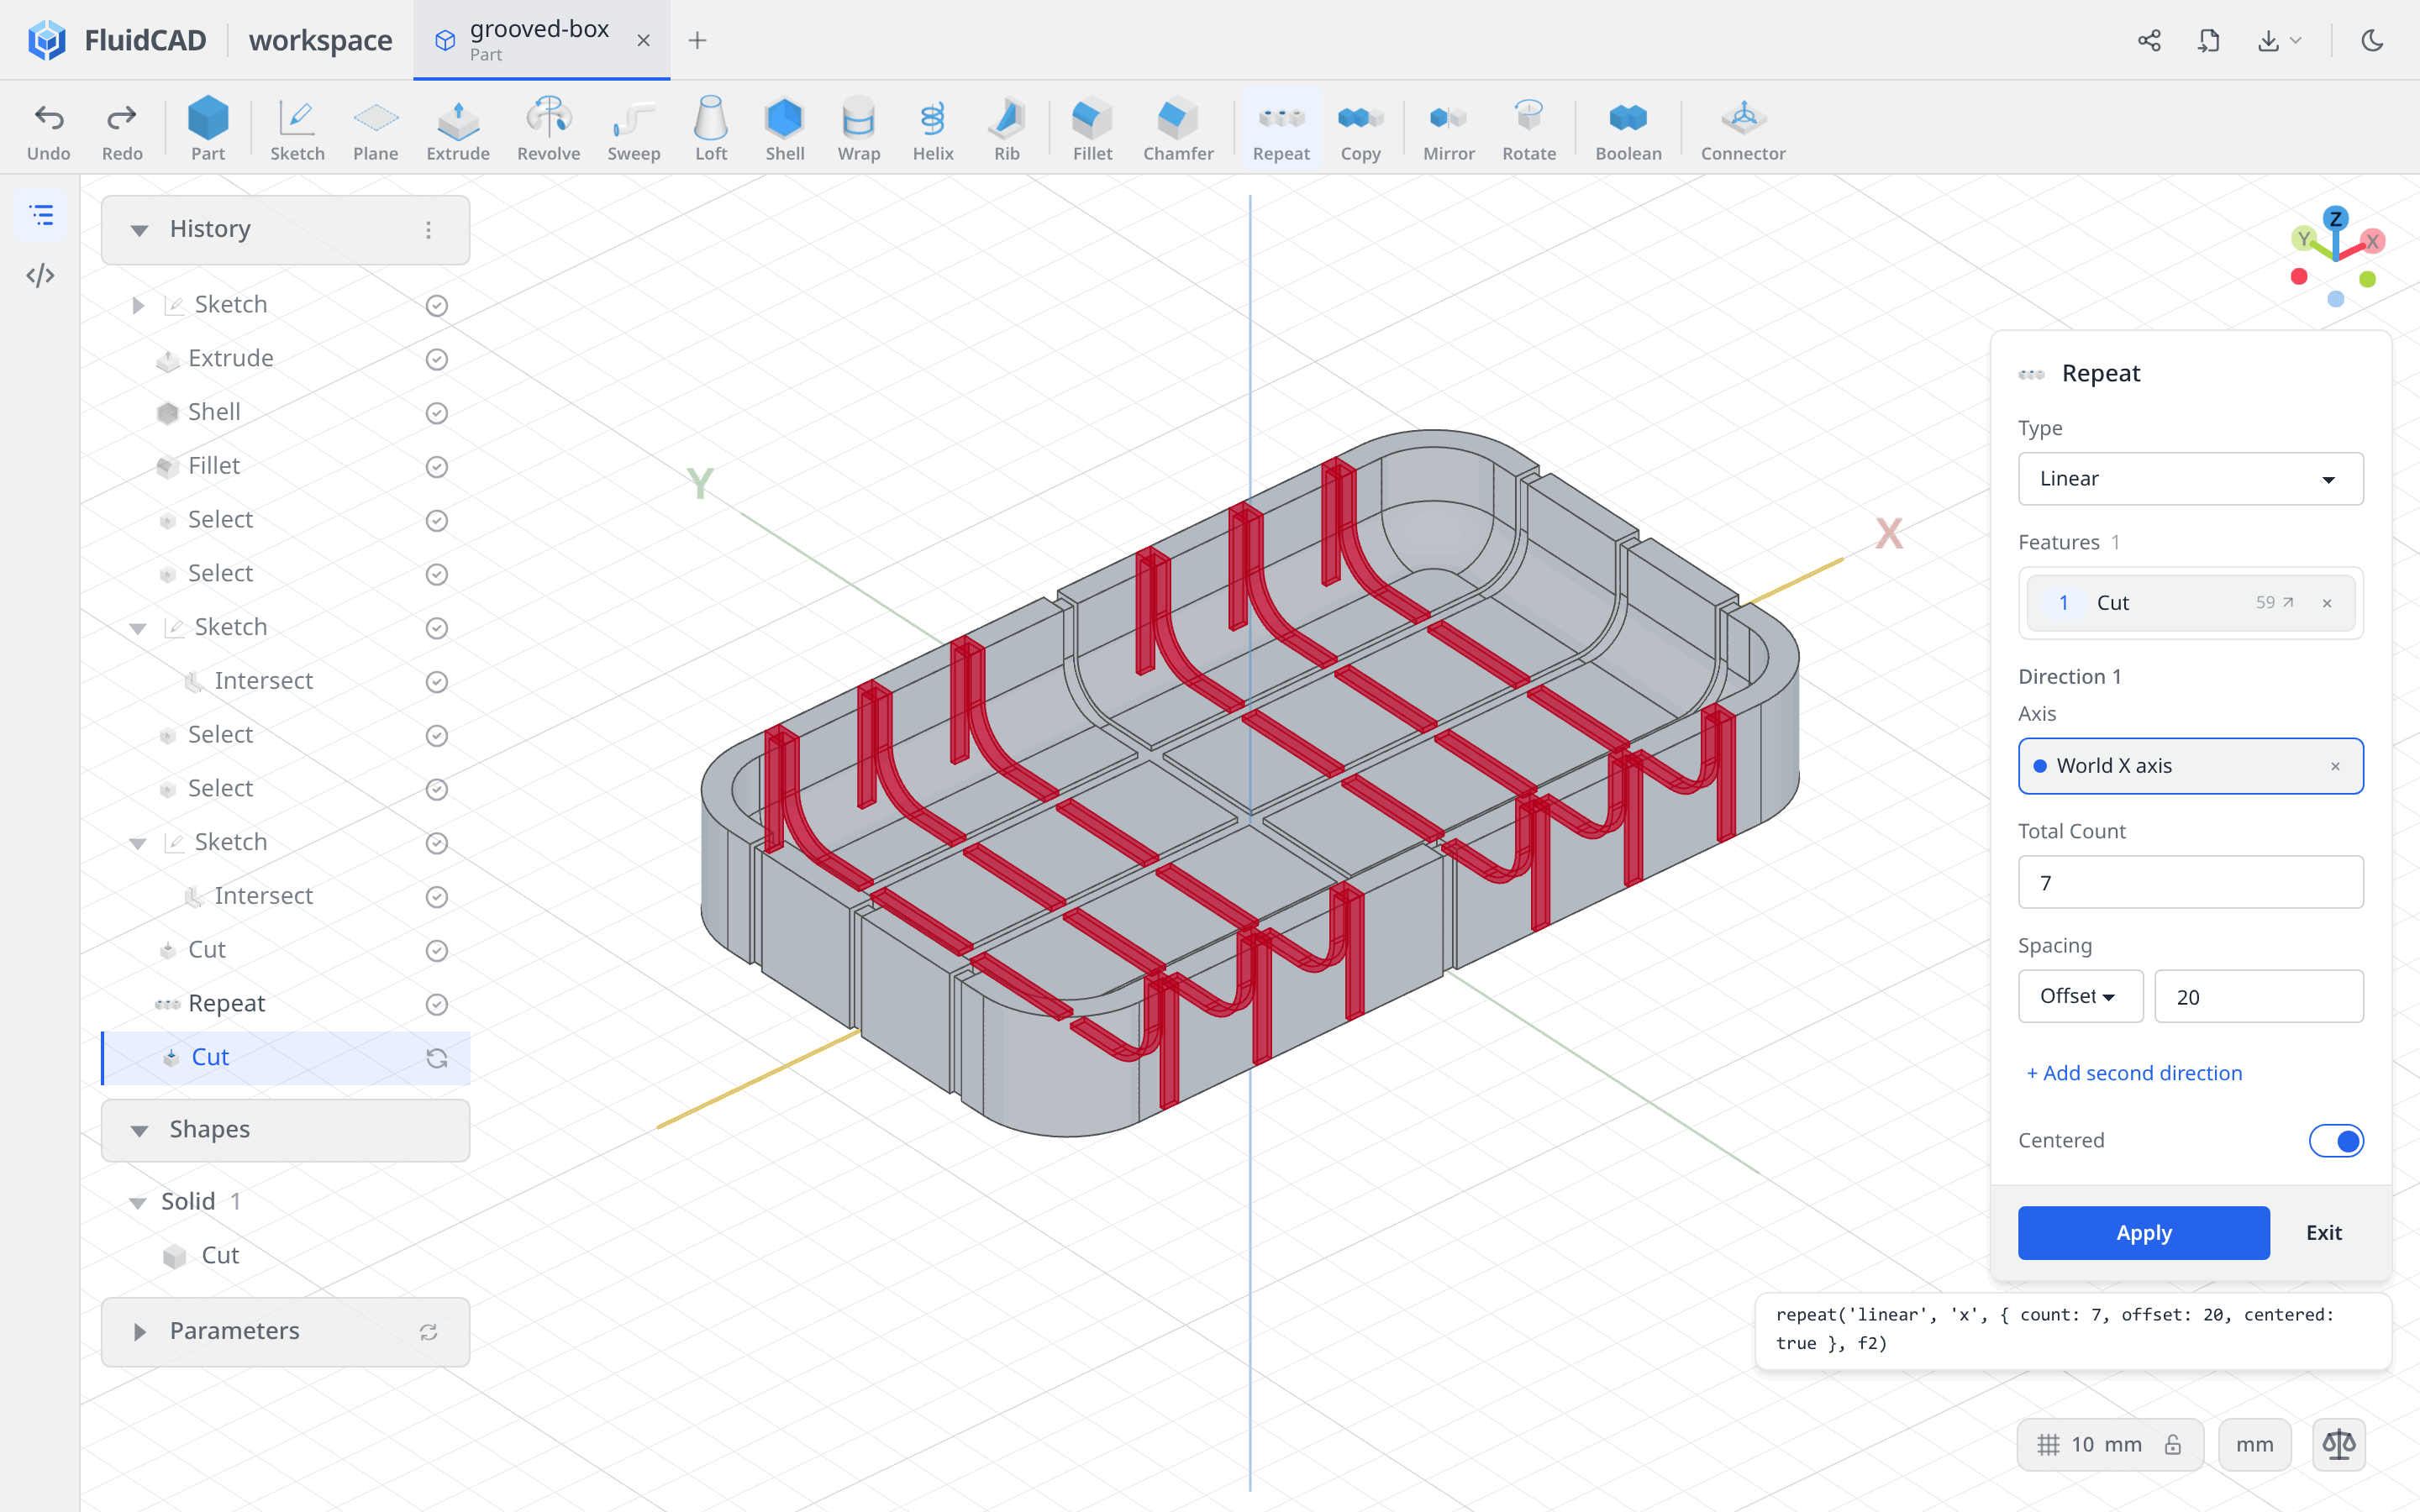Open the mass properties scale icon
The image size is (2420, 1512).
[2338, 1444]
